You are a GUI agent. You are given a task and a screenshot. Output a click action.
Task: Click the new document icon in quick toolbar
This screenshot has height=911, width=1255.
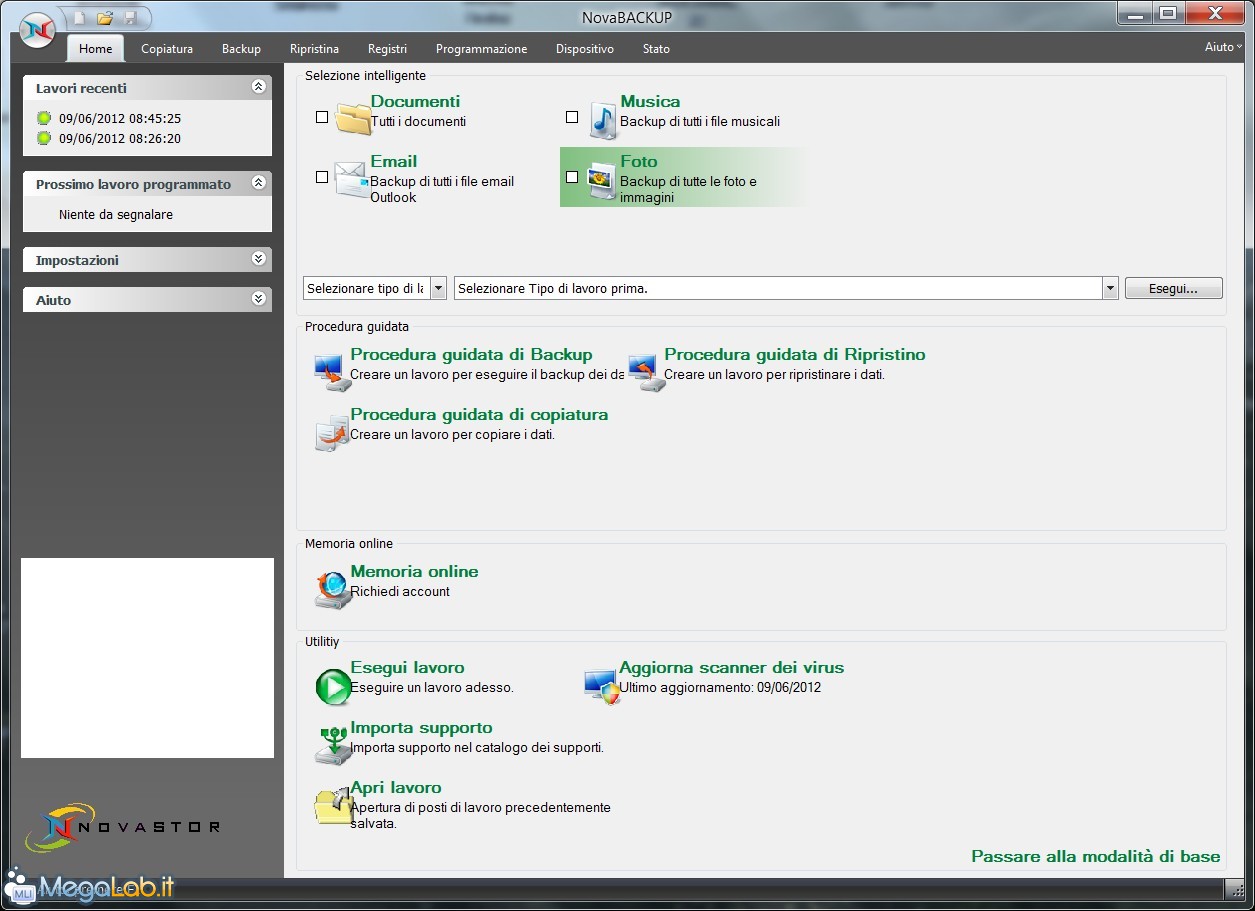pyautogui.click(x=80, y=18)
